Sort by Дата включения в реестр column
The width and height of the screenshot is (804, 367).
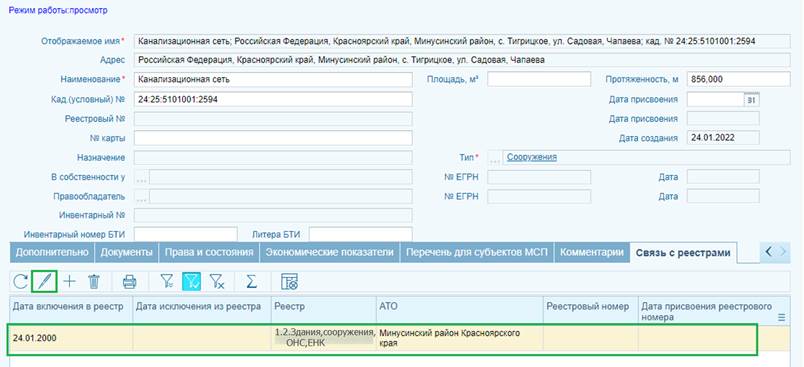(71, 310)
